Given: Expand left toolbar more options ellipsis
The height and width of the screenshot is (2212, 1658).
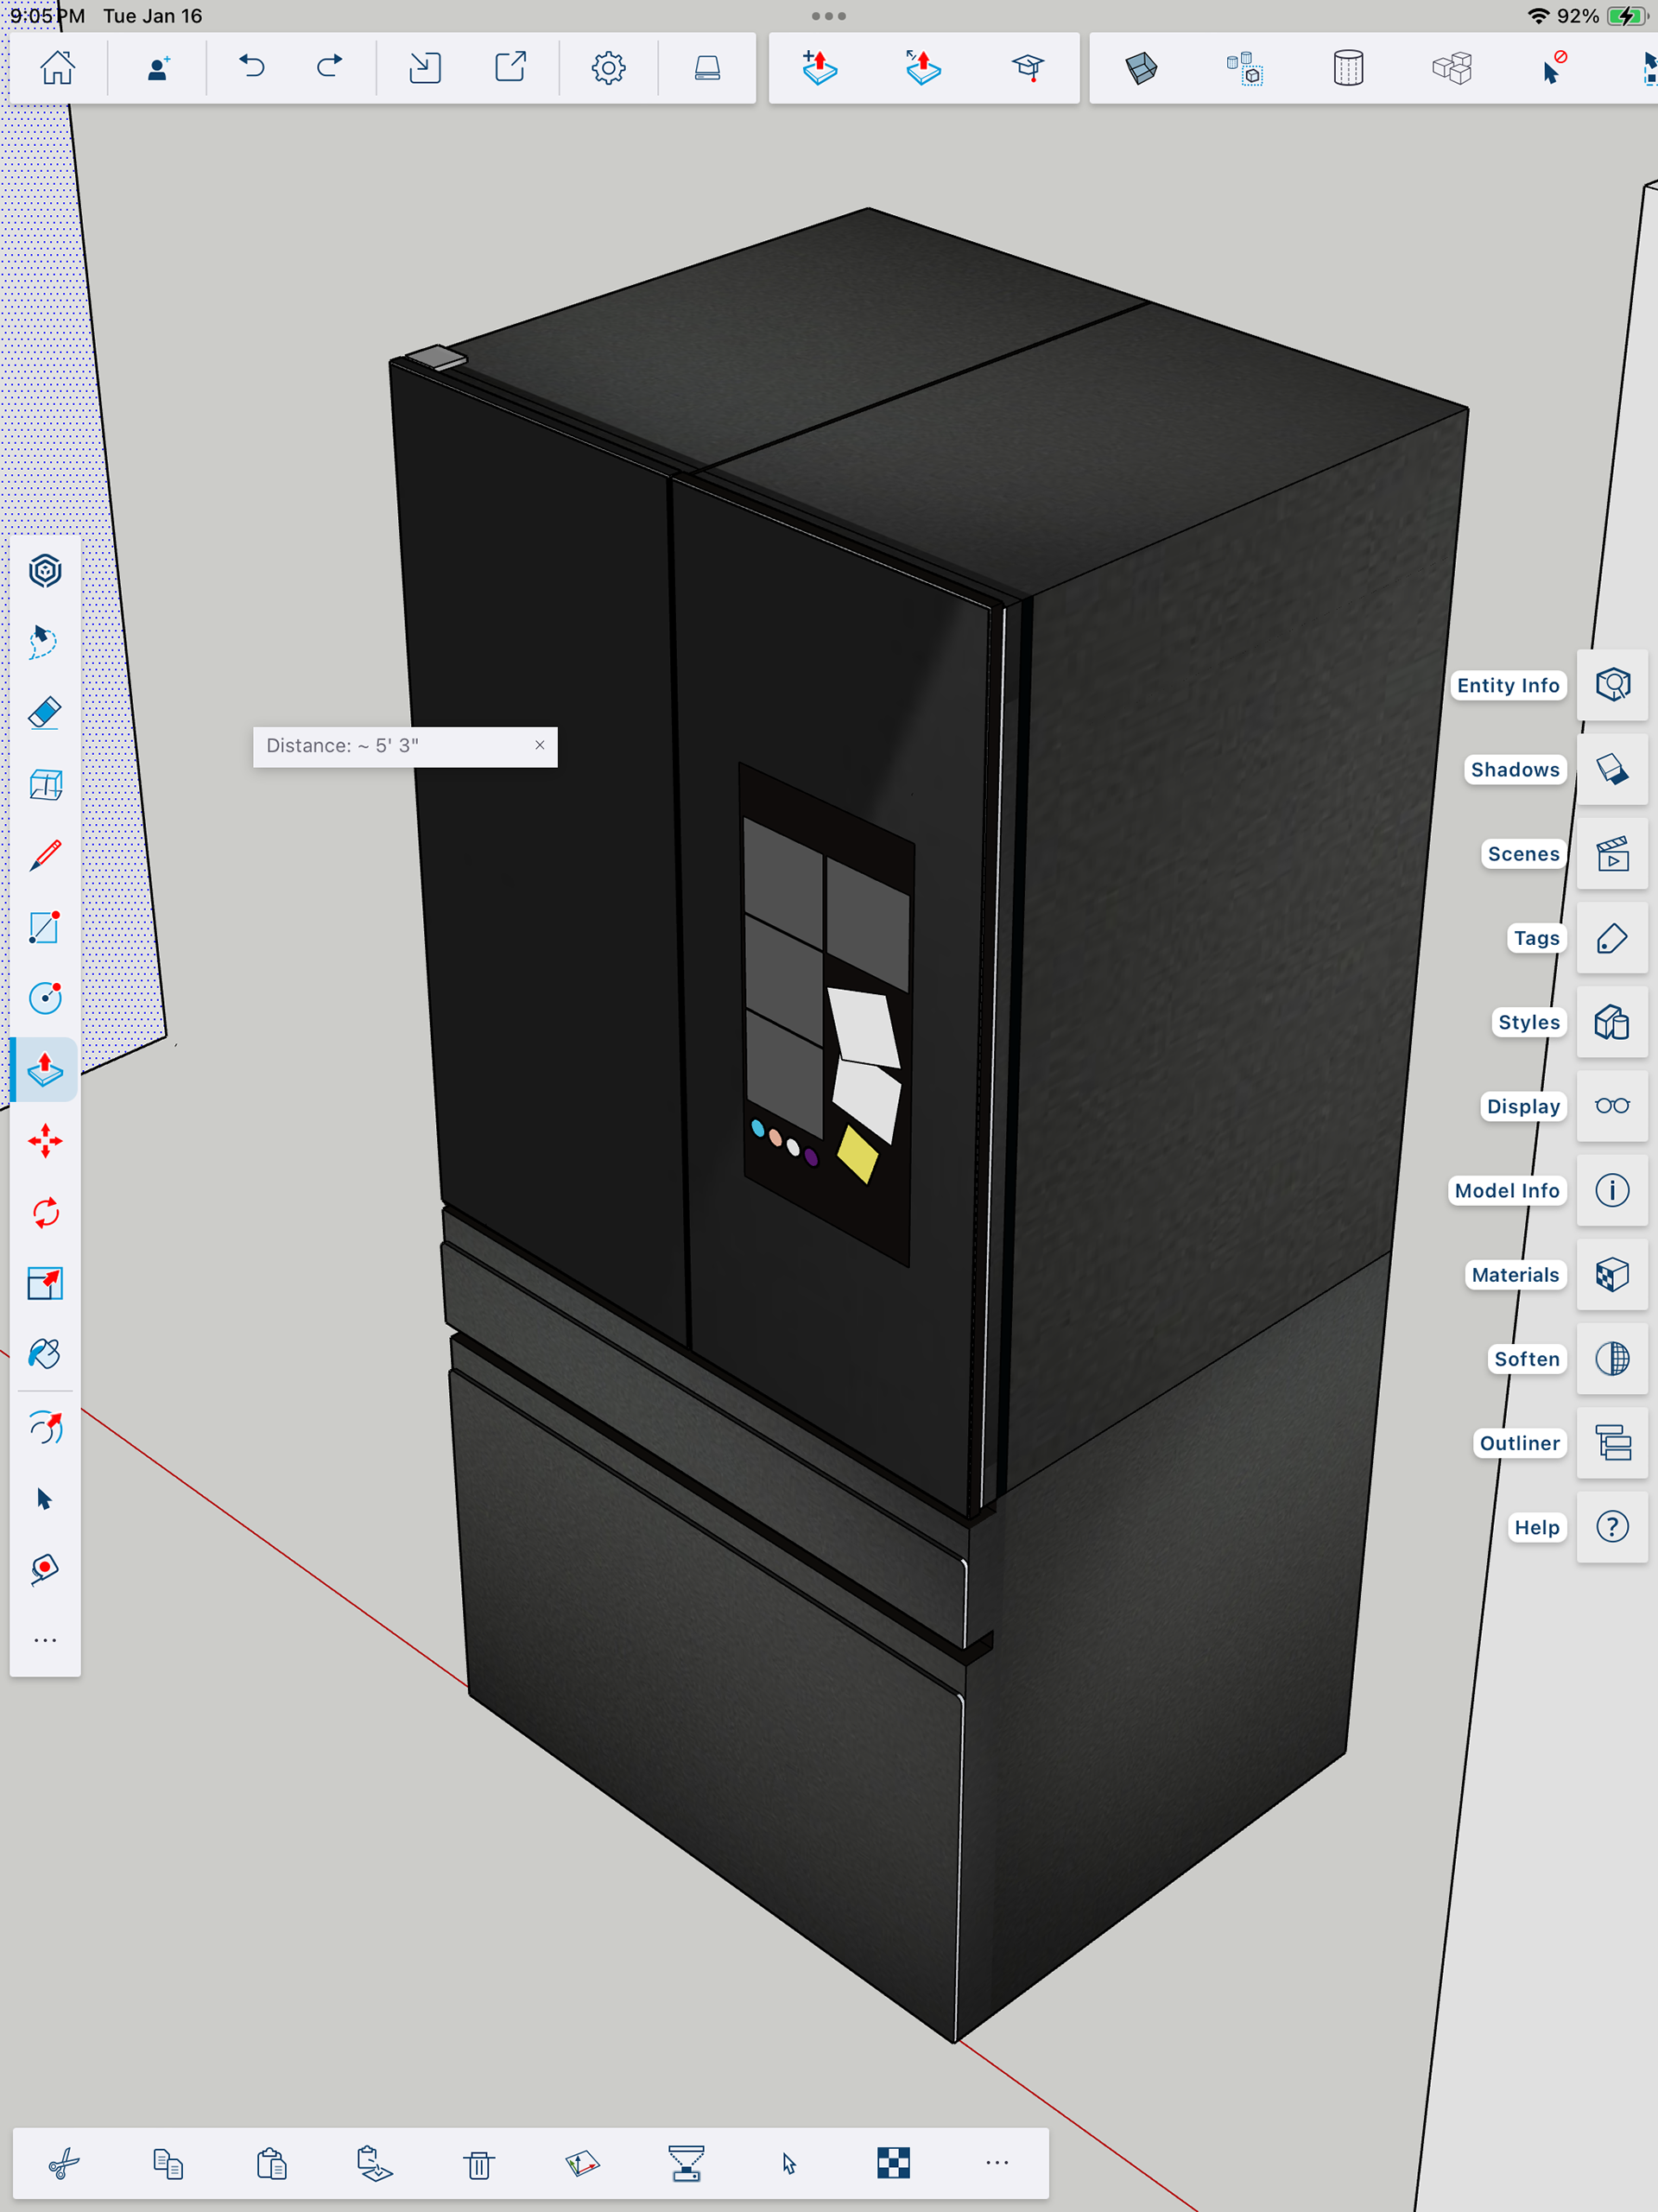Looking at the screenshot, I should (x=45, y=1641).
